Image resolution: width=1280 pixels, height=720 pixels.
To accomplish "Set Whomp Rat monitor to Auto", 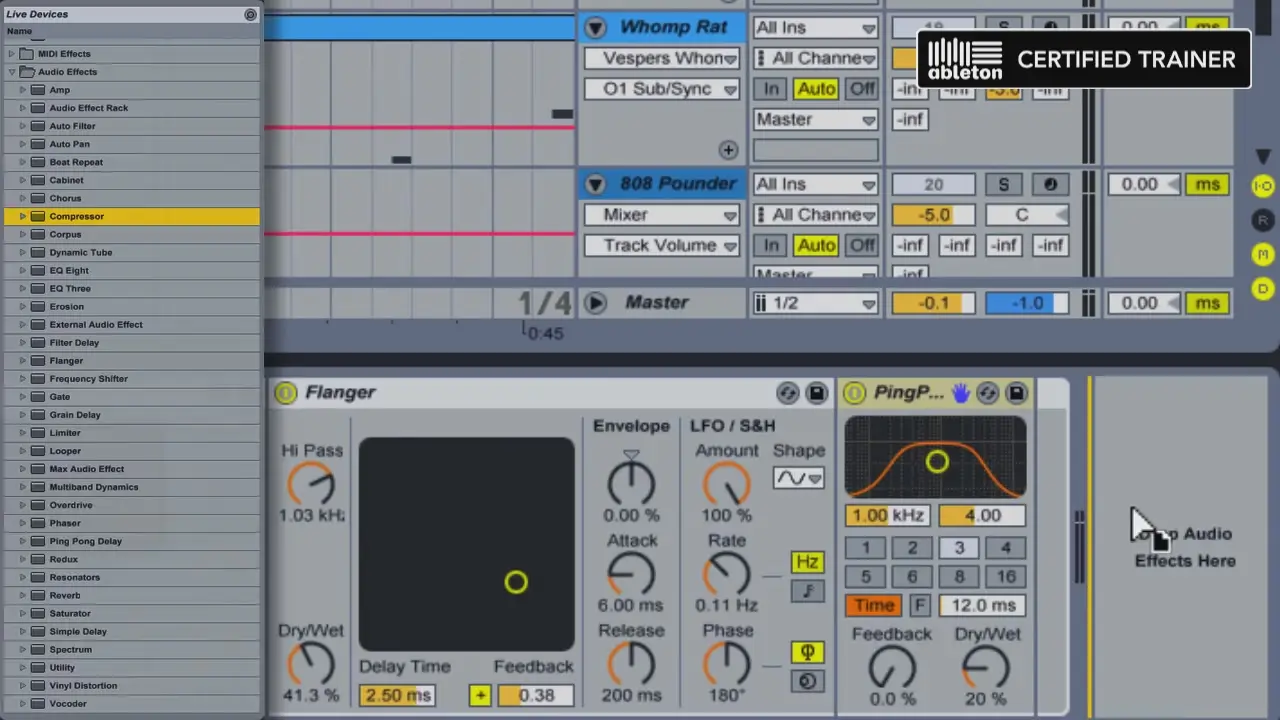I will tap(816, 89).
